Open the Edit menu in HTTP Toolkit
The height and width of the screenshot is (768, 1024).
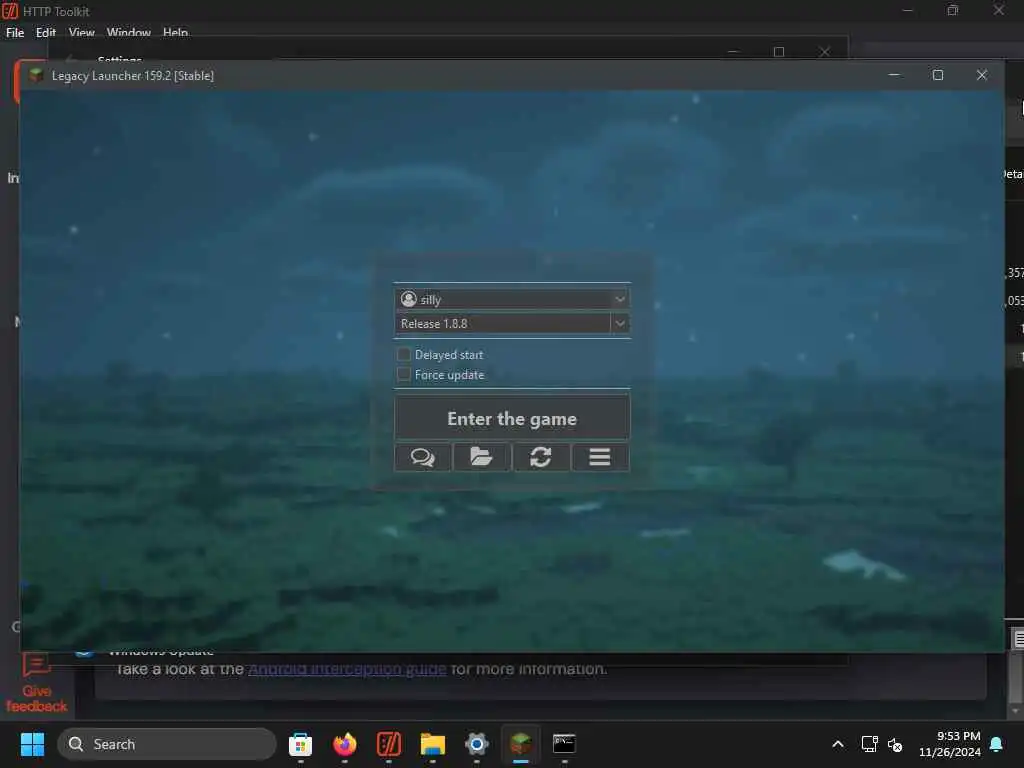coord(46,32)
